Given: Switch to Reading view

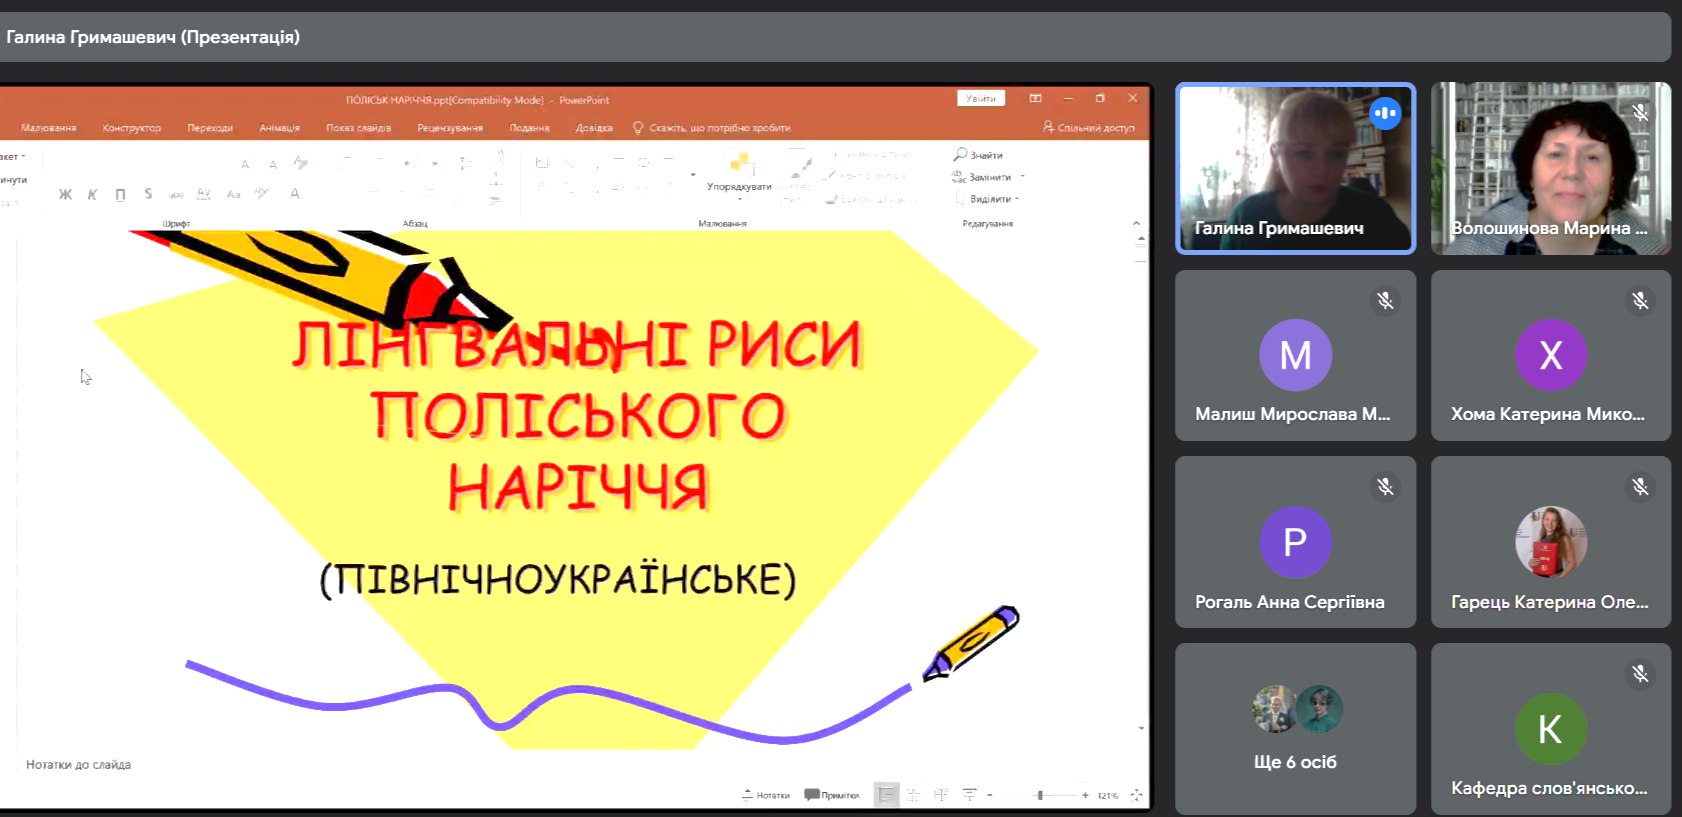Looking at the screenshot, I should pos(941,795).
